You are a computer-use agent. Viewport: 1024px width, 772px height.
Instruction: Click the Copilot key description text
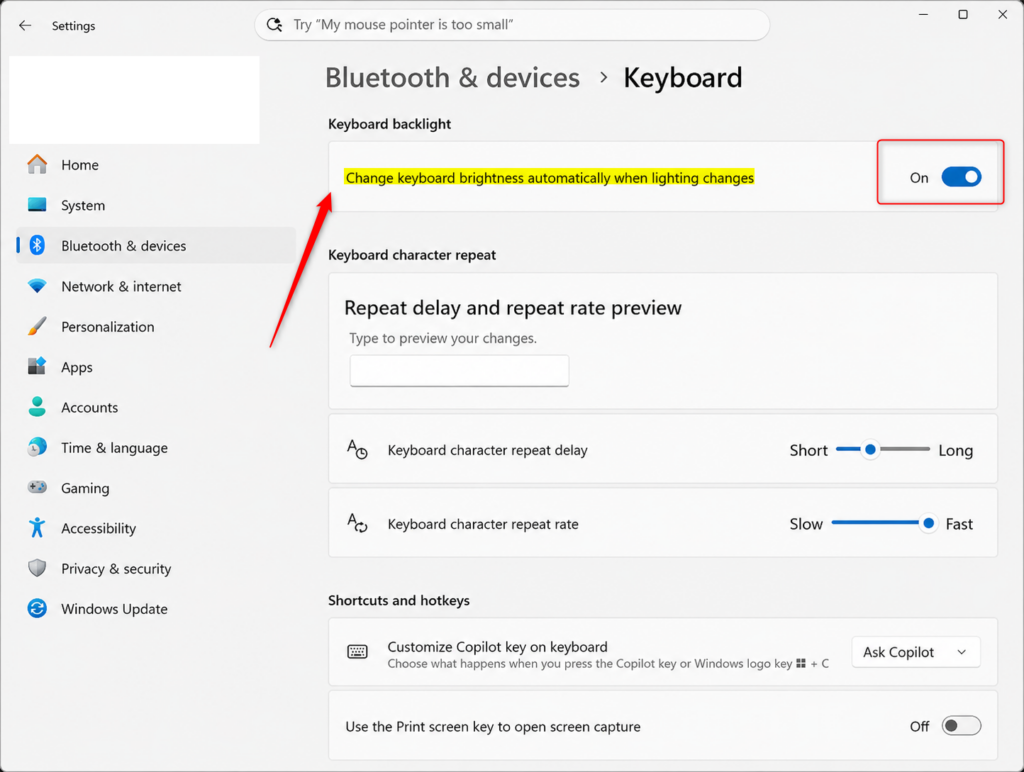tap(608, 664)
